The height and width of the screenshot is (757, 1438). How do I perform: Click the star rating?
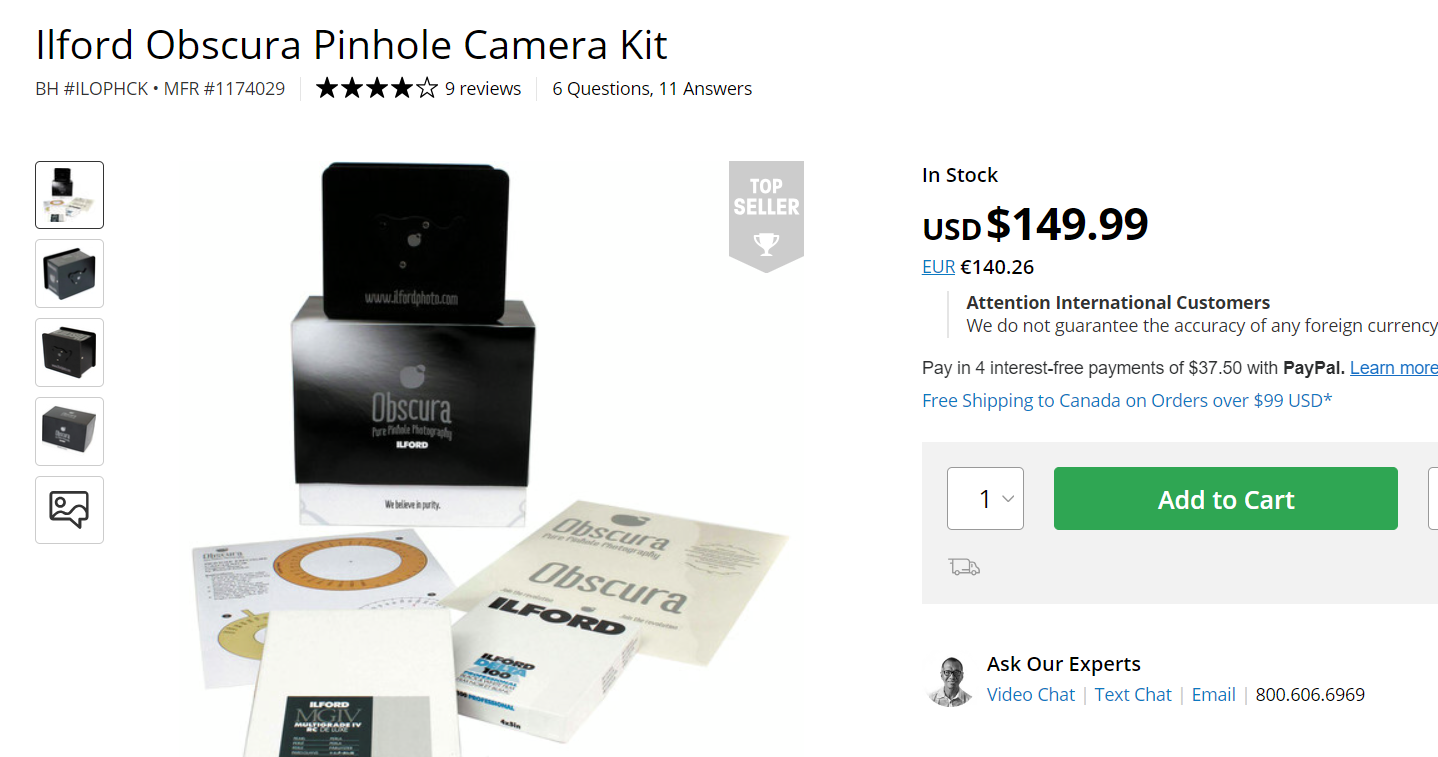(x=376, y=89)
